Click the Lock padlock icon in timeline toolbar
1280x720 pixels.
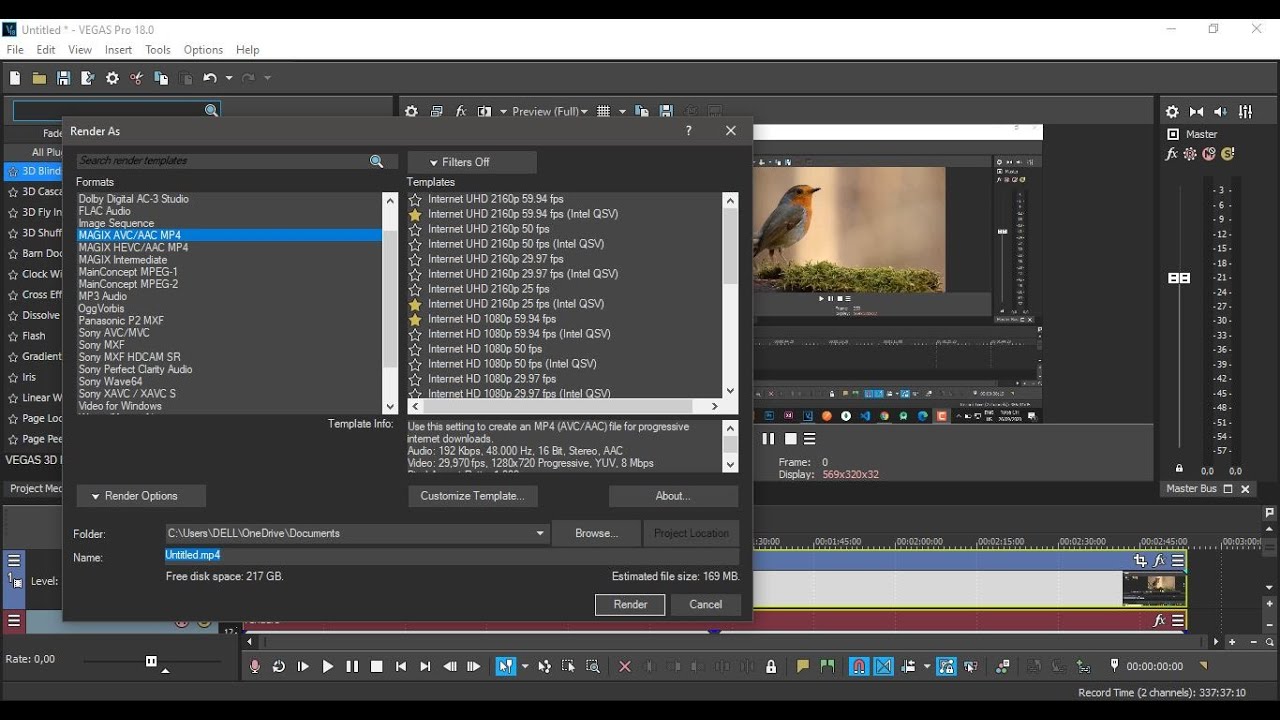771,666
